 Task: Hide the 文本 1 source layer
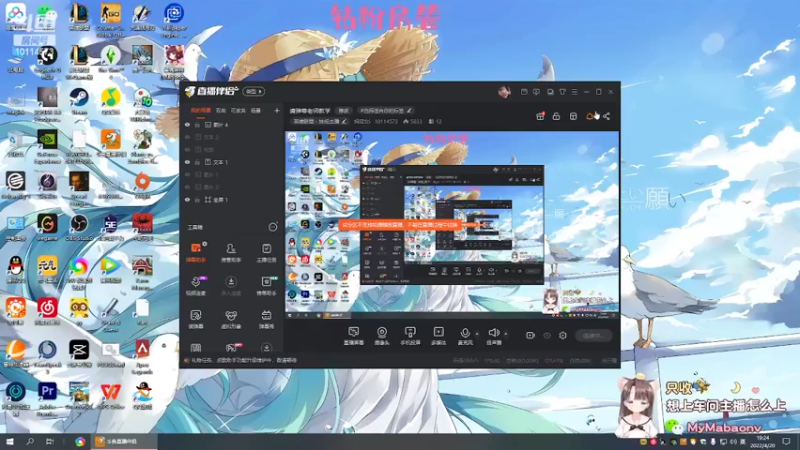coord(187,162)
